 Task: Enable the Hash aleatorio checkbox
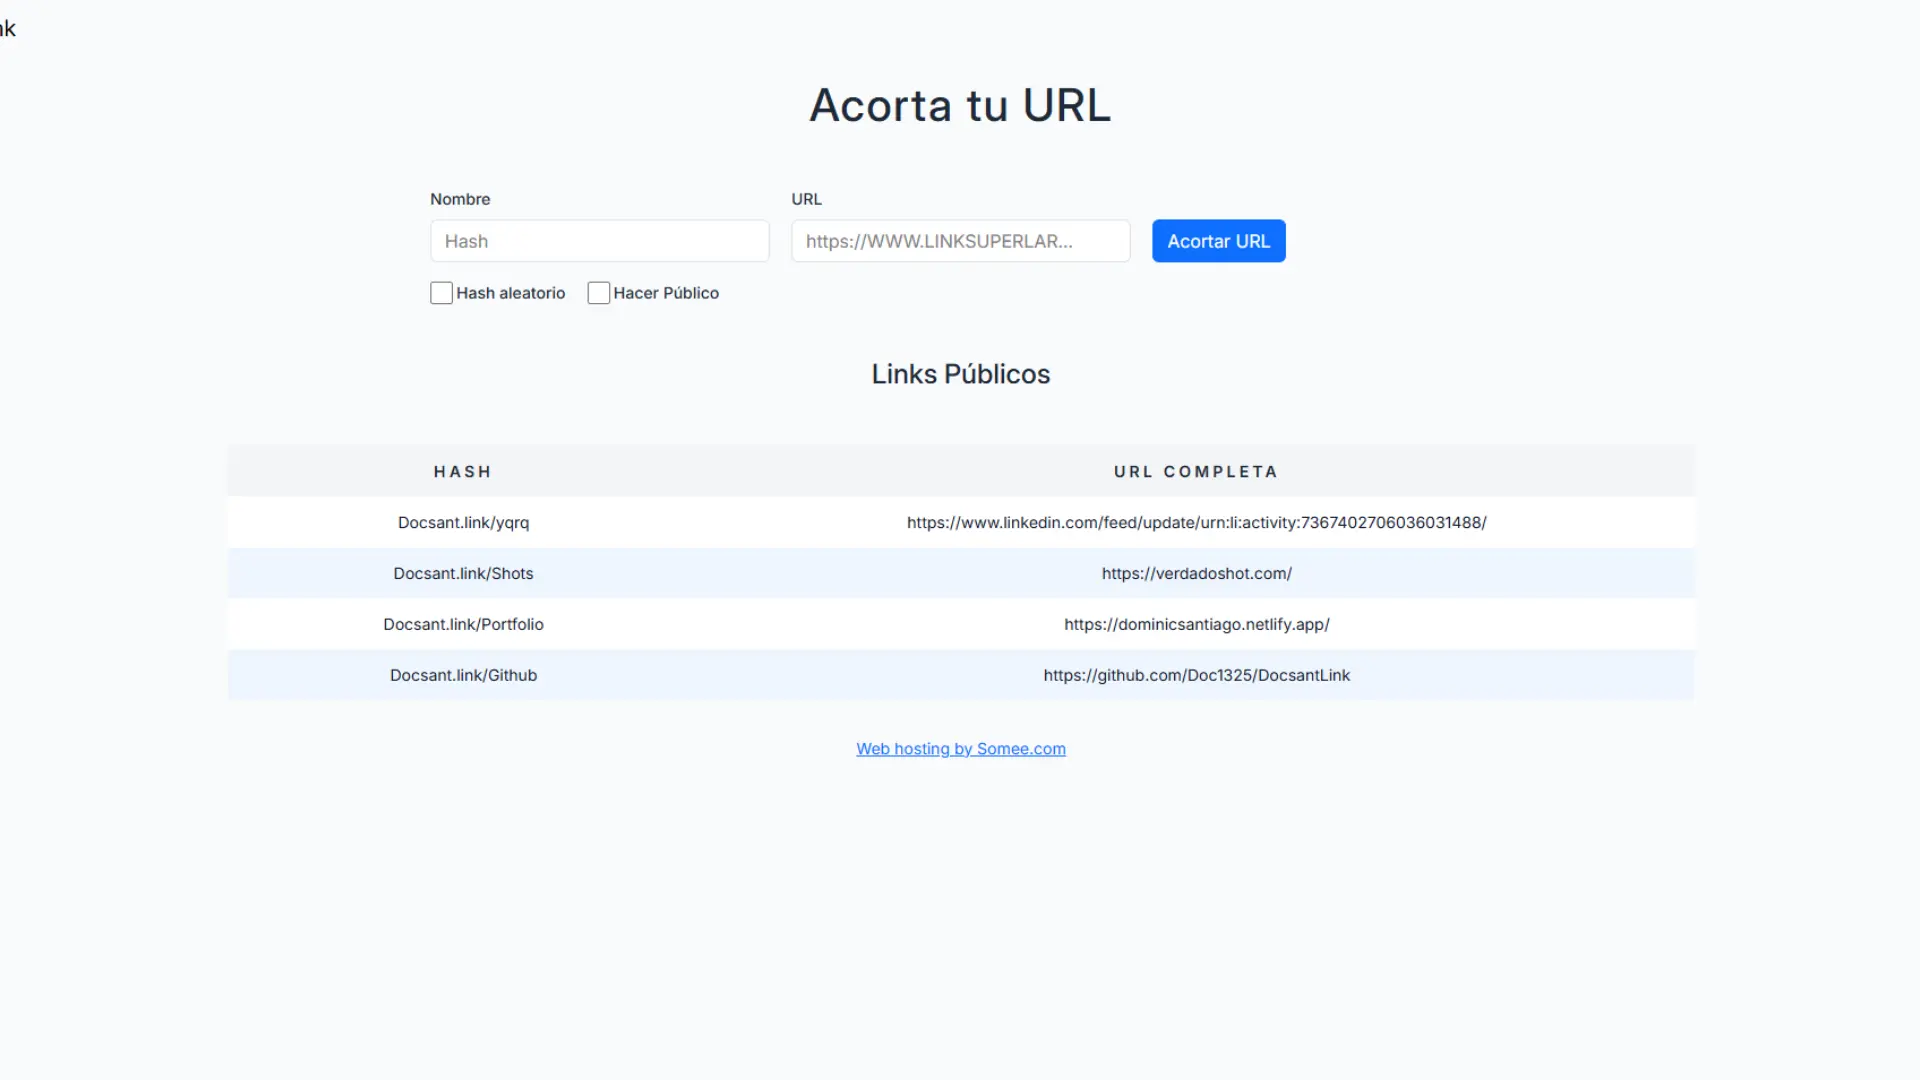click(441, 293)
